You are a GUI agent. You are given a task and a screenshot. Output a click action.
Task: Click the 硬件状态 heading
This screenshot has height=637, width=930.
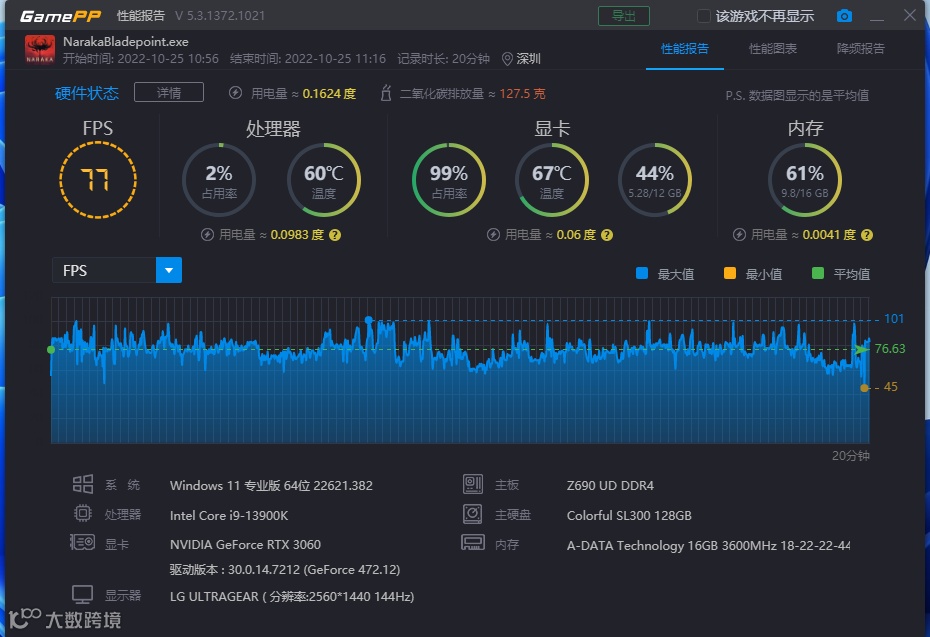87,93
